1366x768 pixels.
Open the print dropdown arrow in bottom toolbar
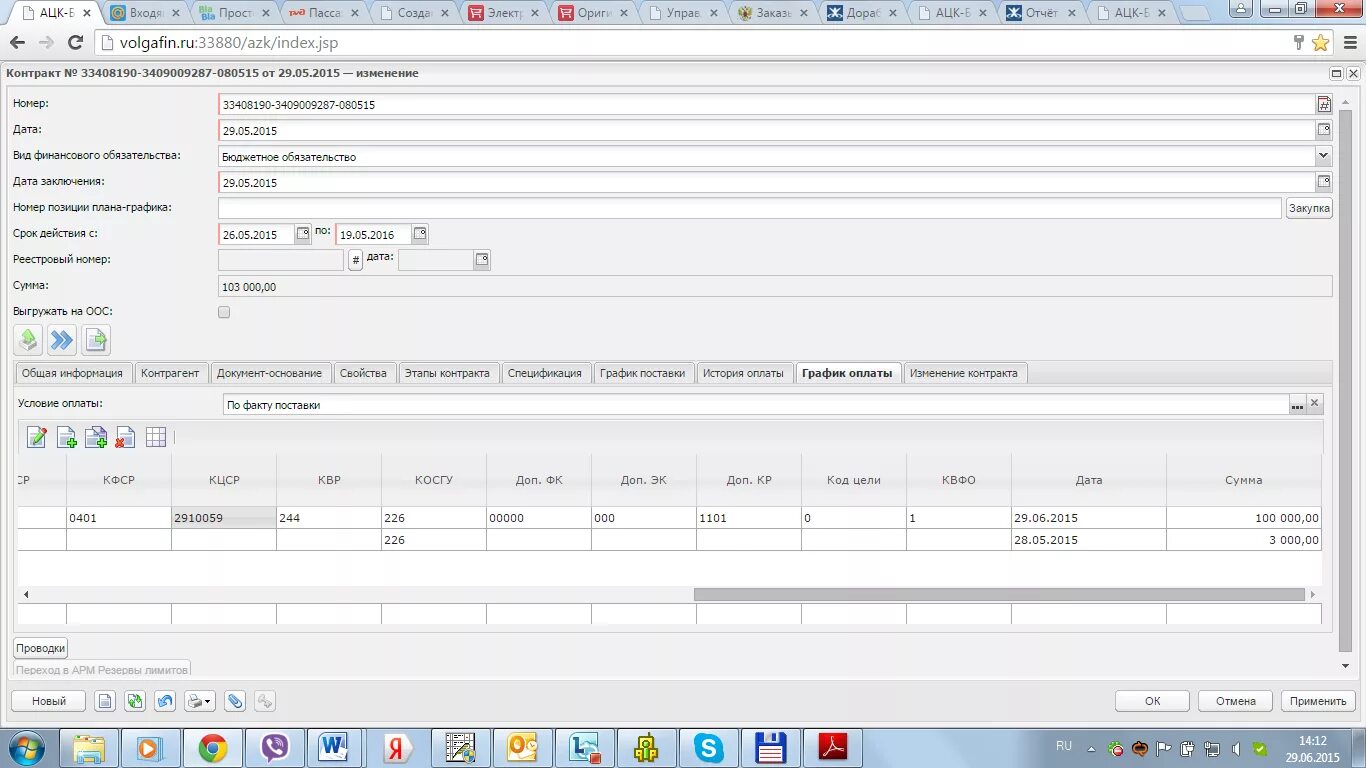[x=209, y=702]
